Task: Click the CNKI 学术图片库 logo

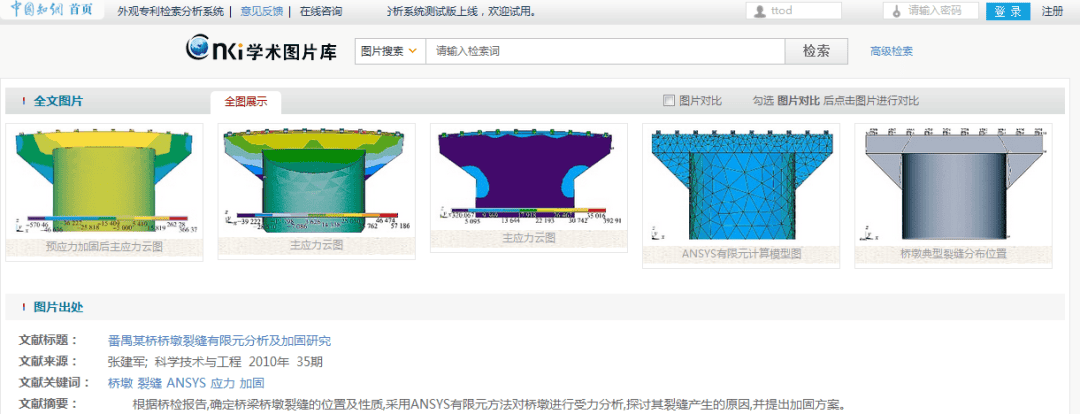Action: (x=261, y=50)
